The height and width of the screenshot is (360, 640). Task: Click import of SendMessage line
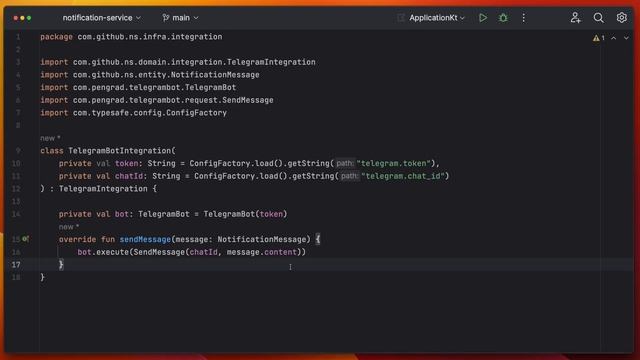click(157, 100)
